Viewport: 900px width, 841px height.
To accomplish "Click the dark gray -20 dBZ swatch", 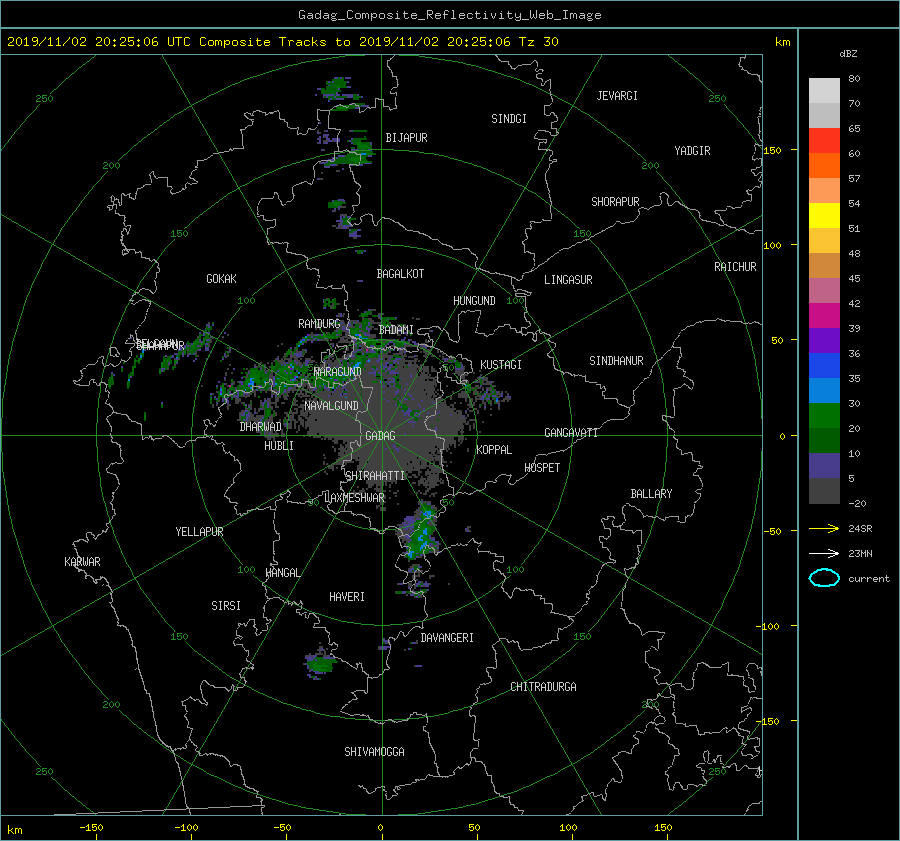I will click(824, 491).
